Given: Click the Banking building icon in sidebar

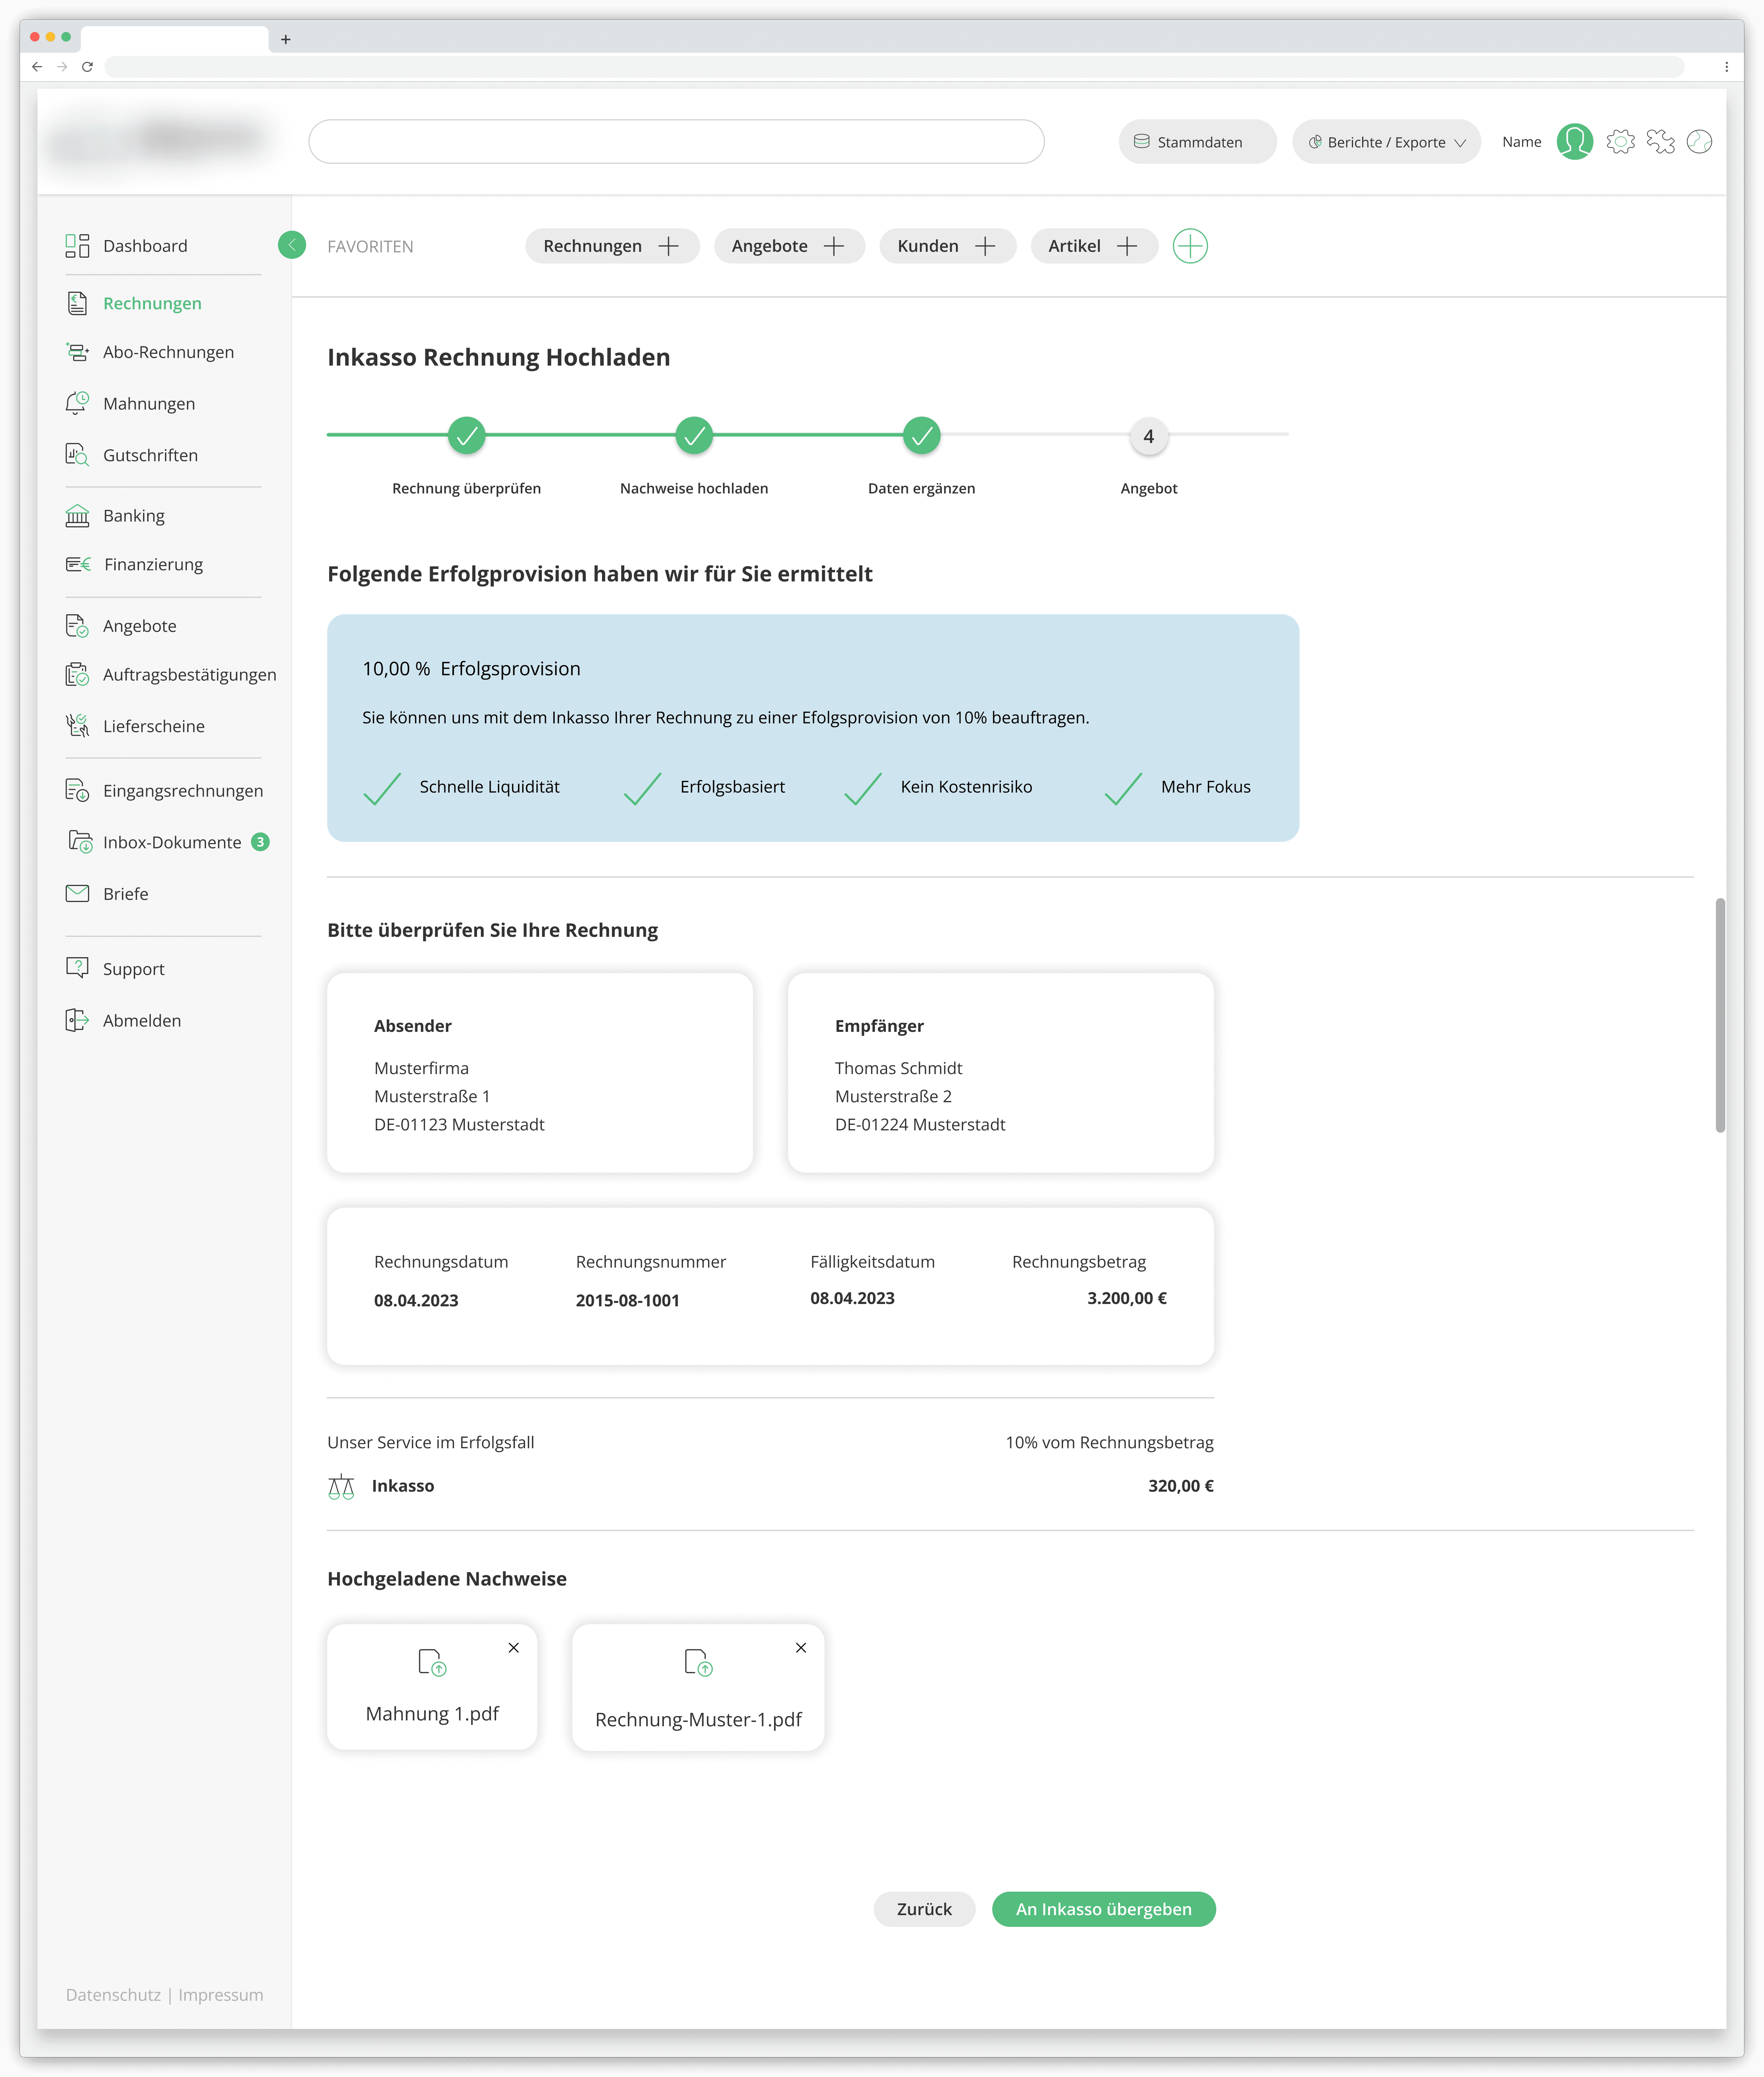Looking at the screenshot, I should point(77,516).
